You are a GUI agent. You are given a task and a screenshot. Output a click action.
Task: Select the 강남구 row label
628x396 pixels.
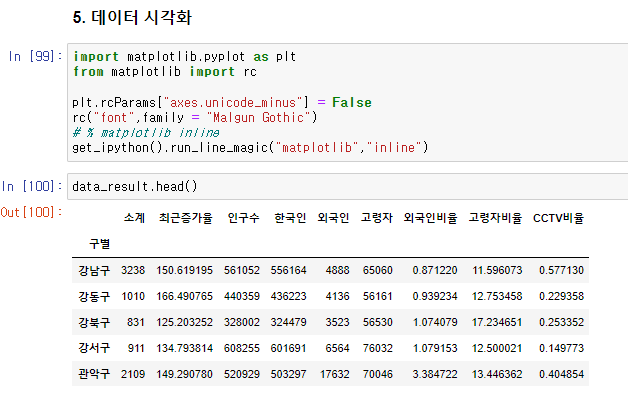point(94,270)
